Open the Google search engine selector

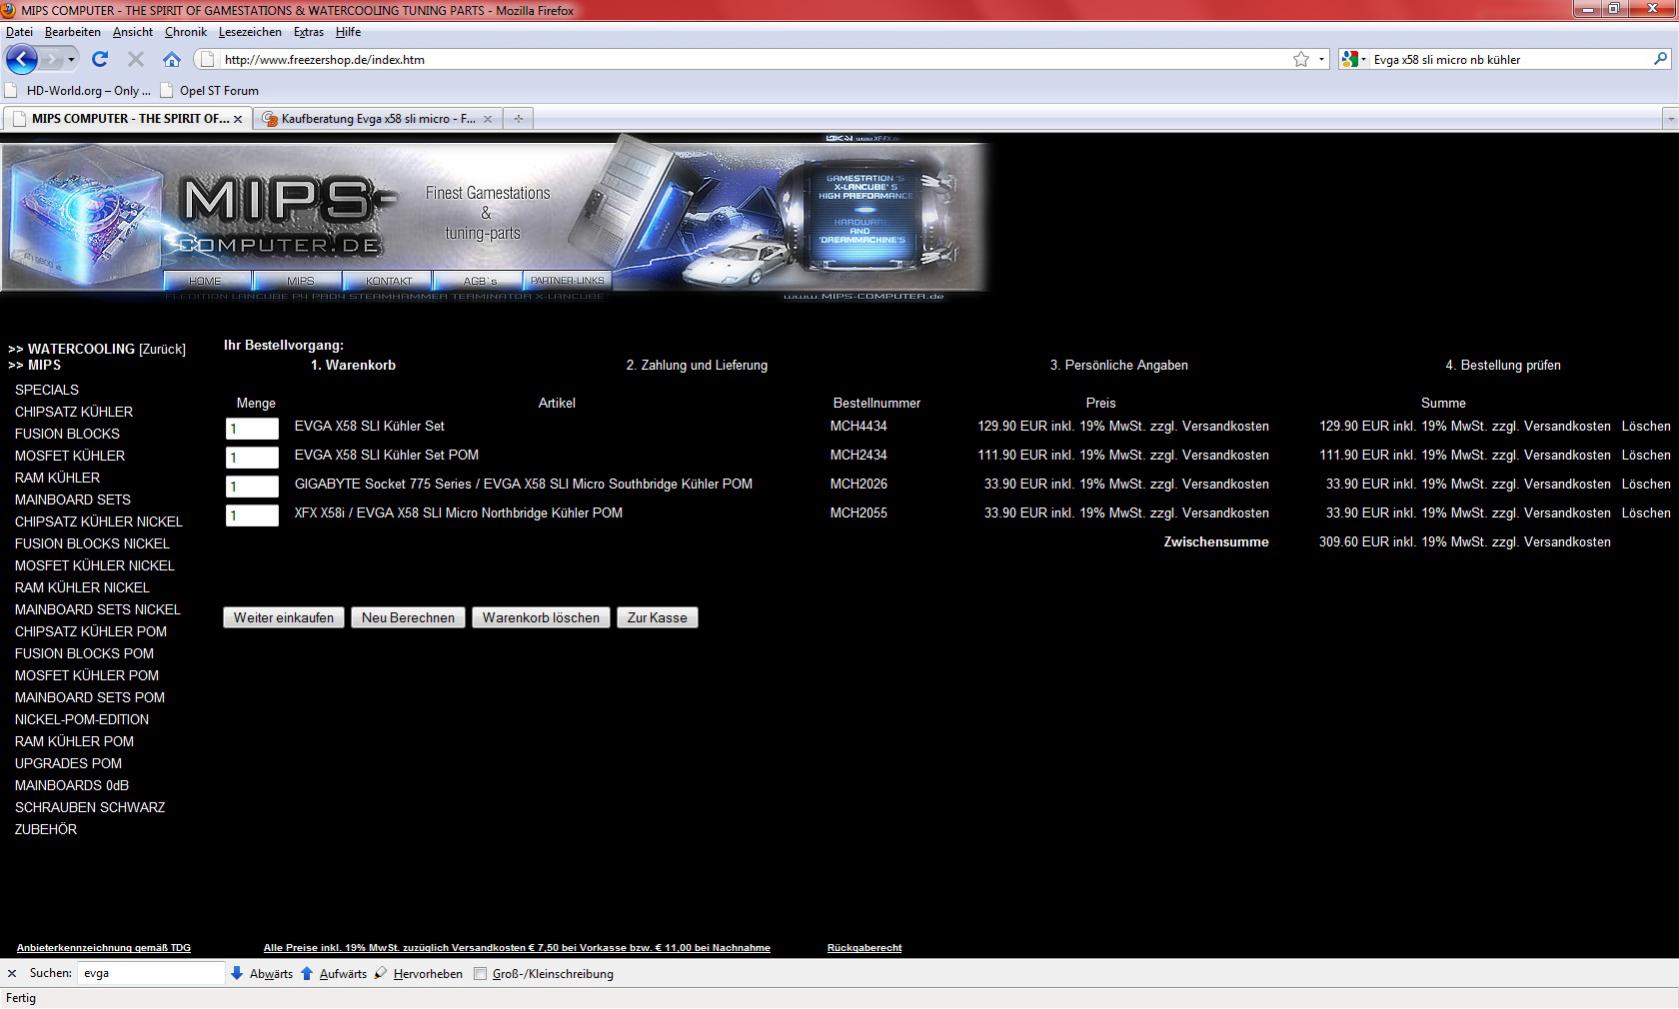tap(1353, 59)
